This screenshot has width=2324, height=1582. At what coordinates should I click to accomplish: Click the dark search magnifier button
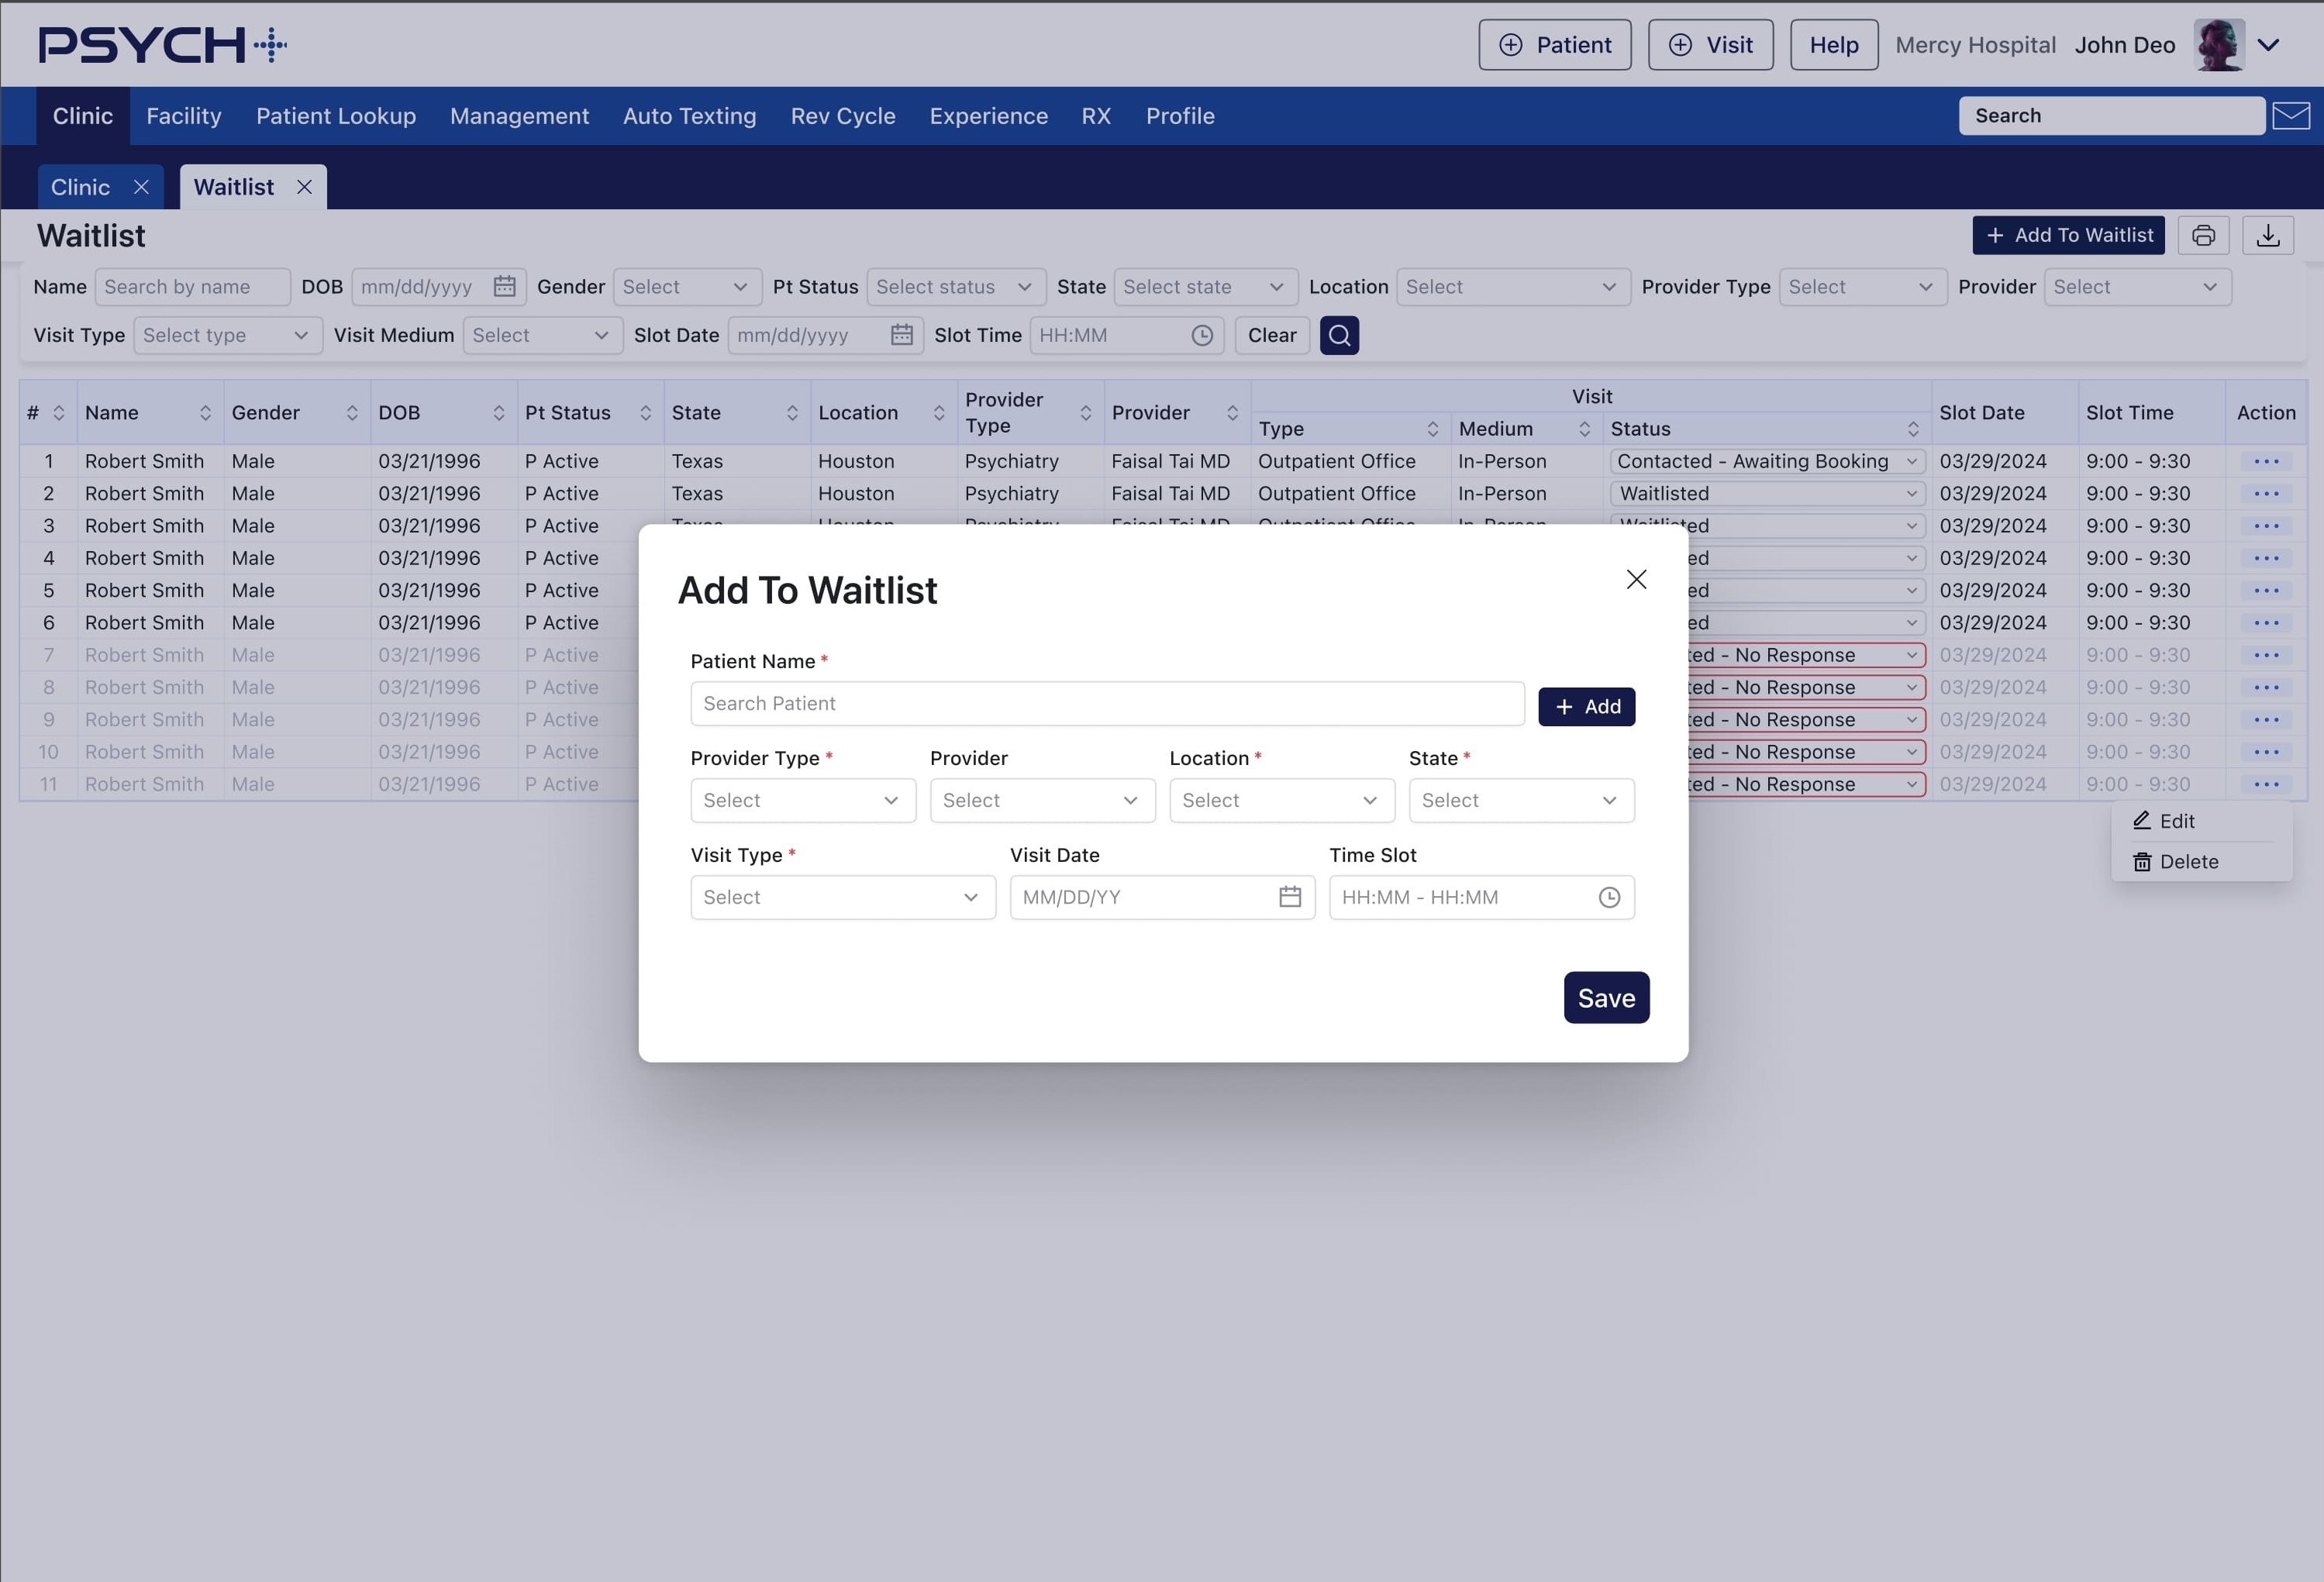click(1339, 335)
